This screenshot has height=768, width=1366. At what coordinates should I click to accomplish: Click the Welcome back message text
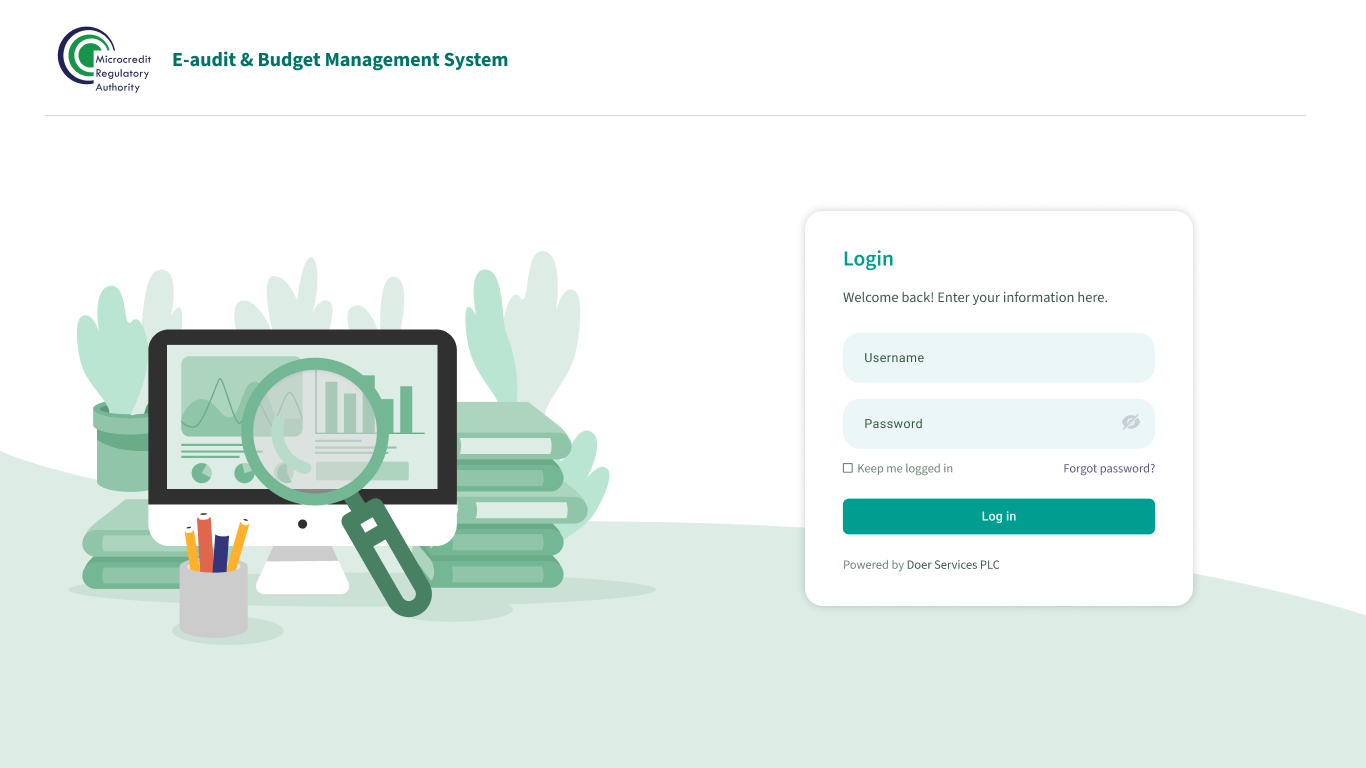tap(975, 298)
